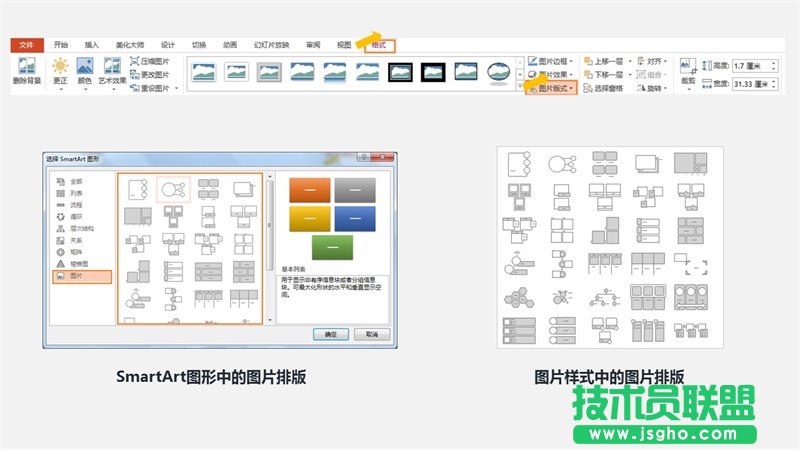Viewport: 800px width, 450px height.
Task: Select the List (列表) category in SmartArt dialog
Action: (x=69, y=193)
